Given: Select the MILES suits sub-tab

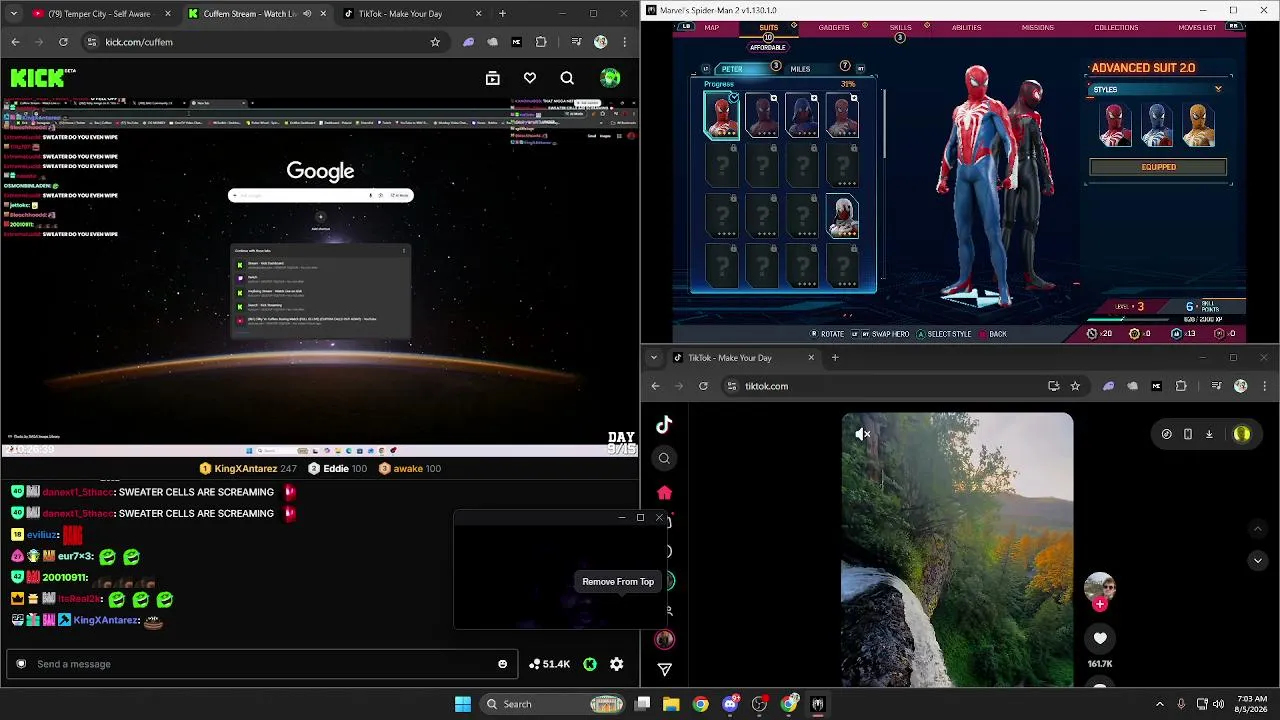Looking at the screenshot, I should tap(800, 69).
